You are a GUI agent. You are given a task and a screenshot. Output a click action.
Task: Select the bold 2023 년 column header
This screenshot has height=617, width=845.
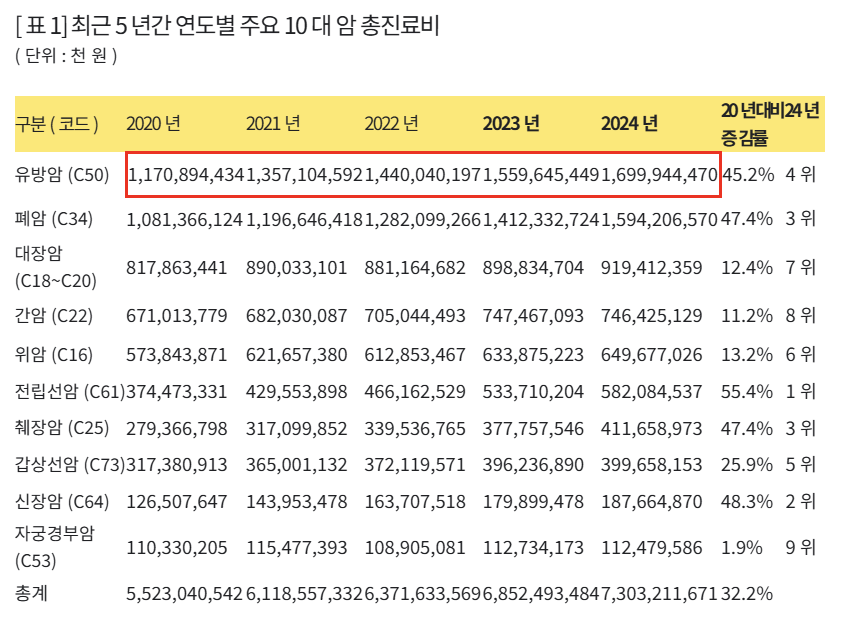(513, 121)
